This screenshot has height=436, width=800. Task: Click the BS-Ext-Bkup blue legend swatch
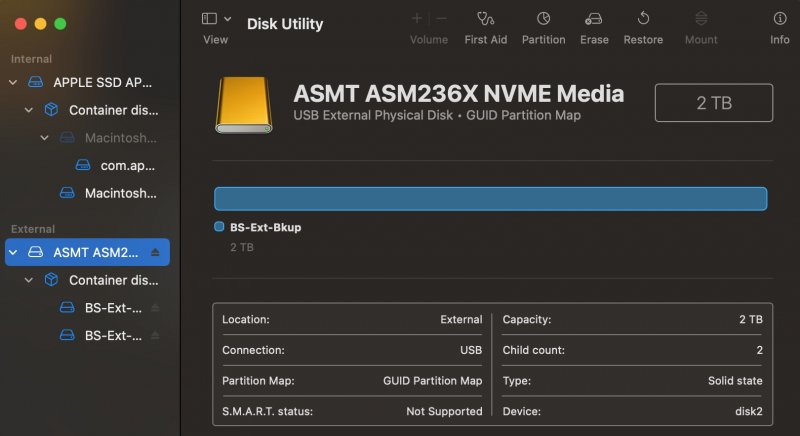pyautogui.click(x=219, y=227)
